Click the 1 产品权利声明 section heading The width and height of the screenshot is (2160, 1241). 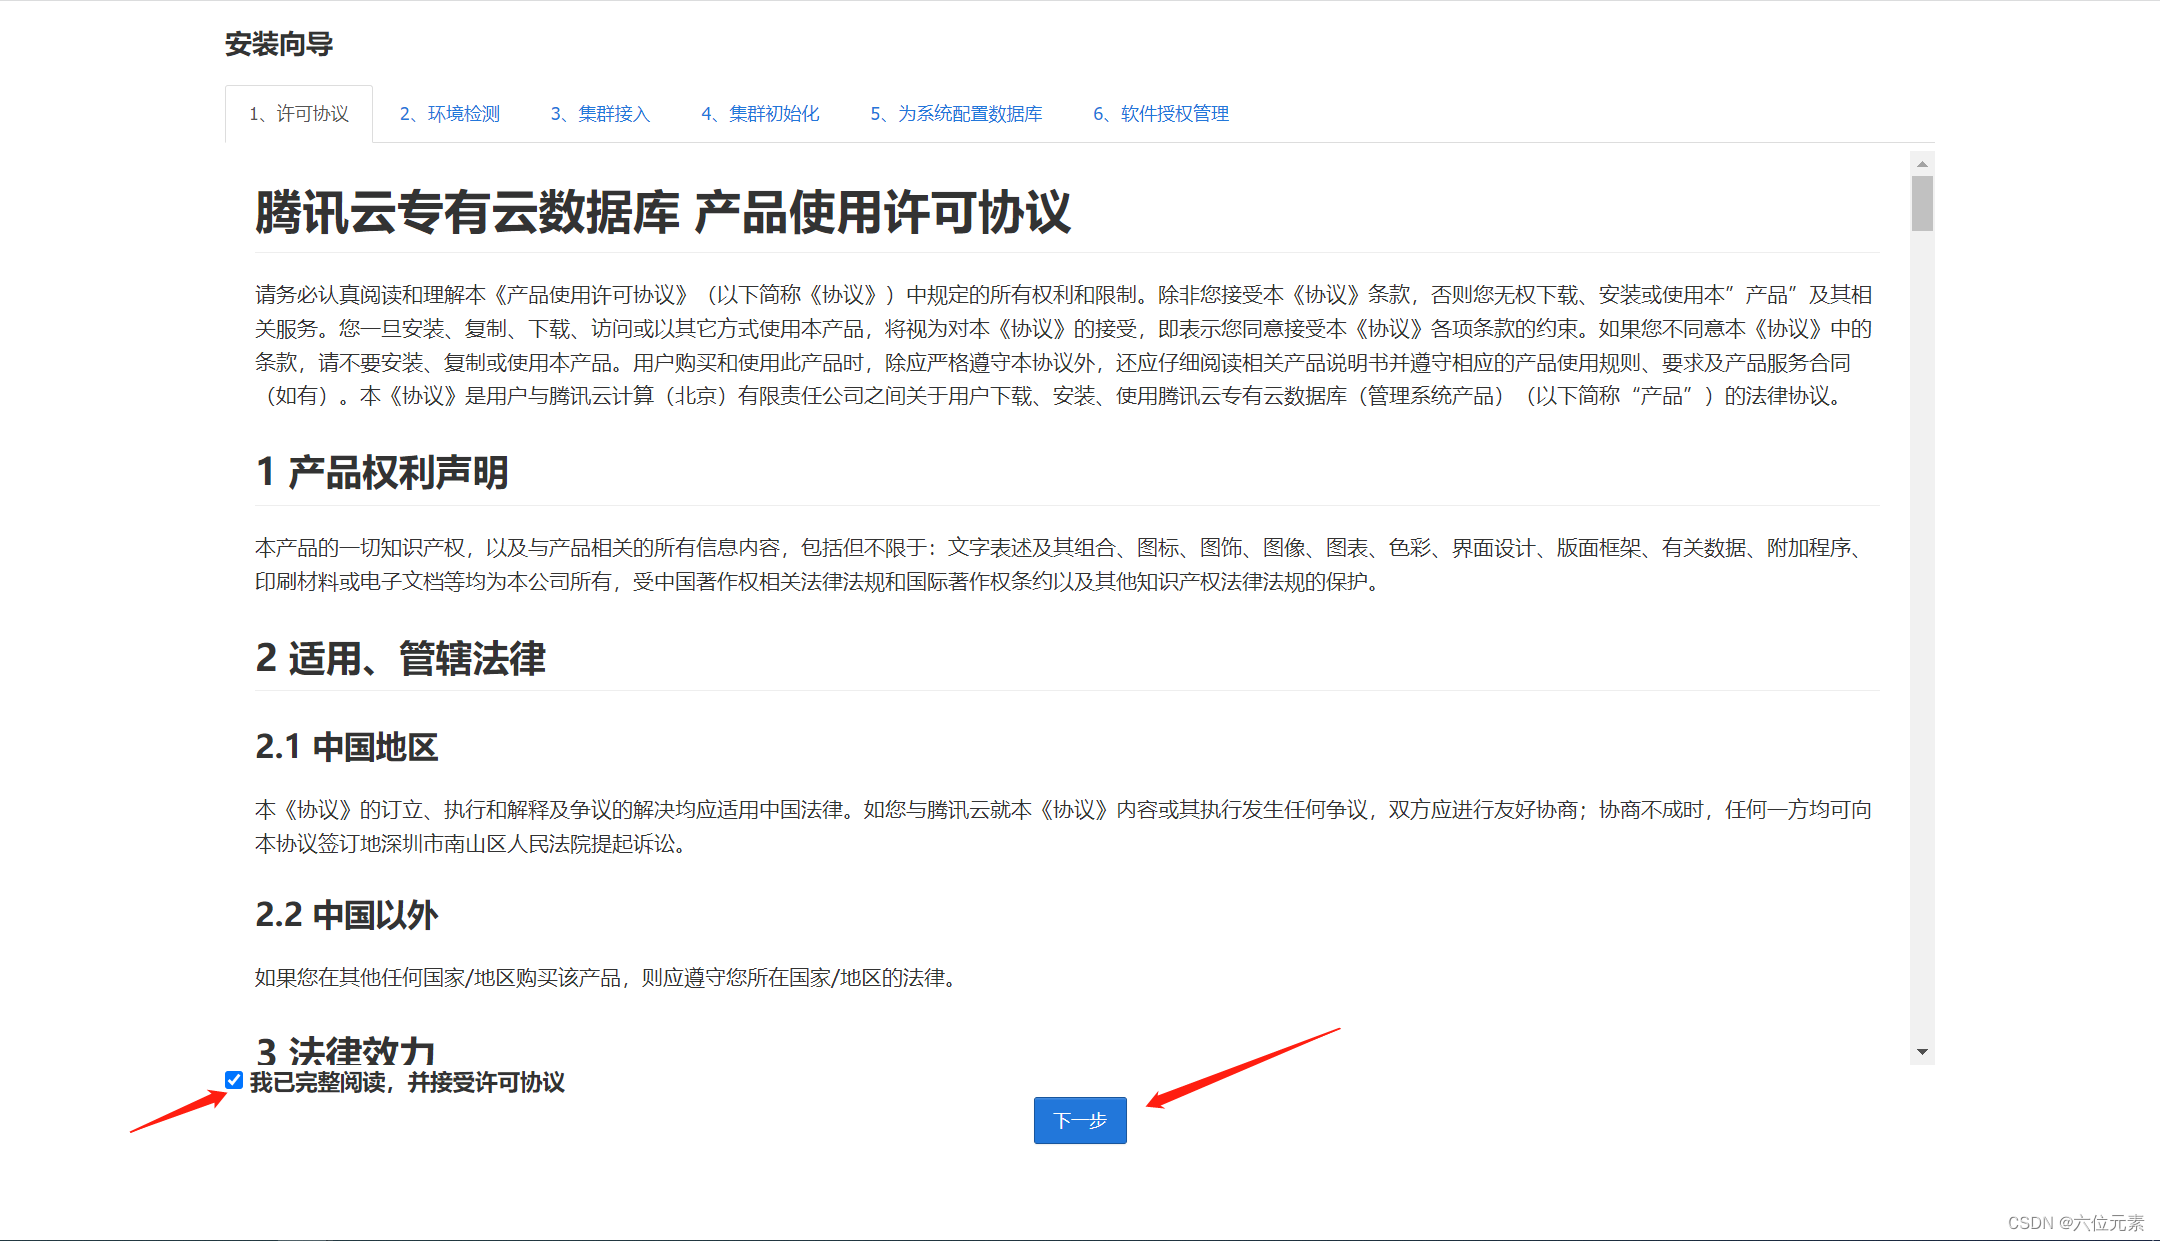tap(382, 472)
